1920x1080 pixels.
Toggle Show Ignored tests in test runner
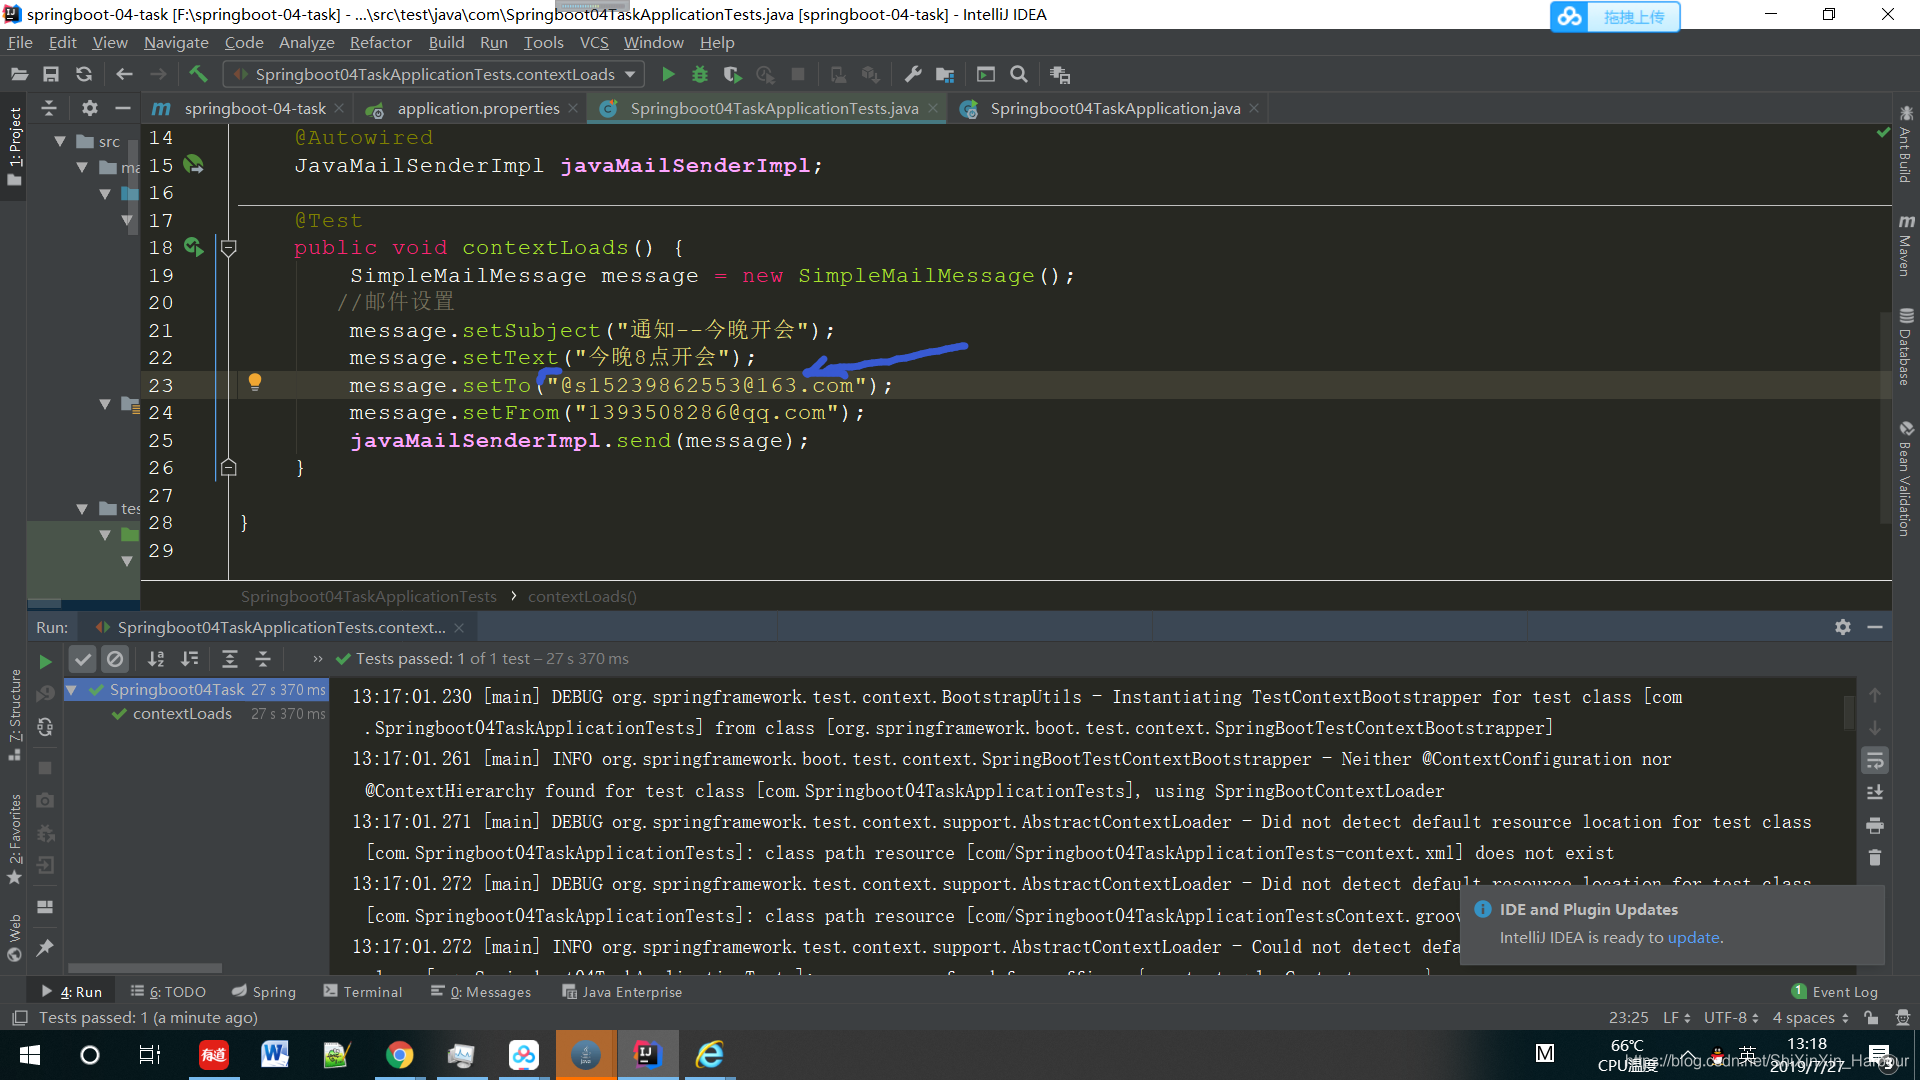coord(115,659)
